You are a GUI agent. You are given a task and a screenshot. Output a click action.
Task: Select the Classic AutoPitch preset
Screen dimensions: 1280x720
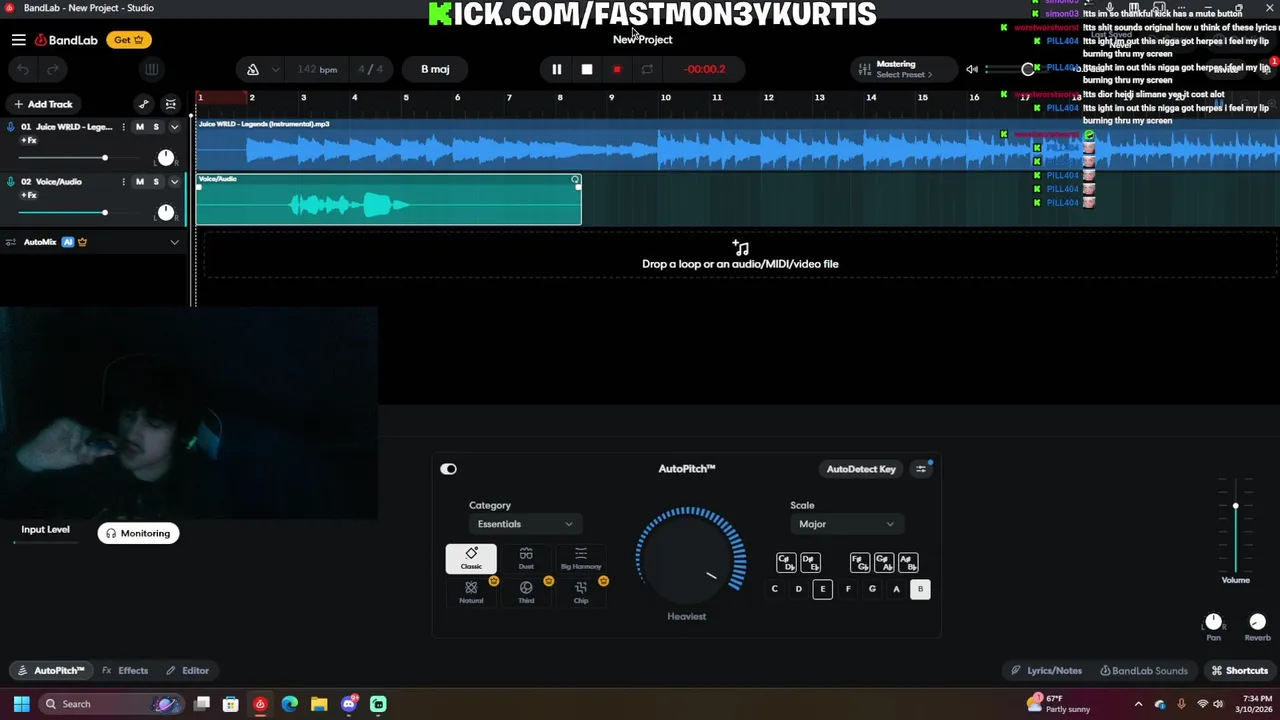(x=471, y=559)
